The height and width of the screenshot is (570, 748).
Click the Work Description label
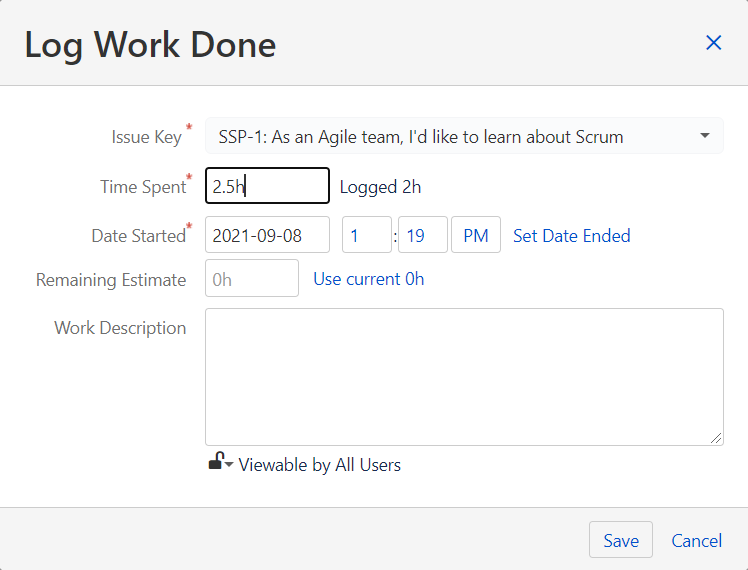click(x=120, y=328)
